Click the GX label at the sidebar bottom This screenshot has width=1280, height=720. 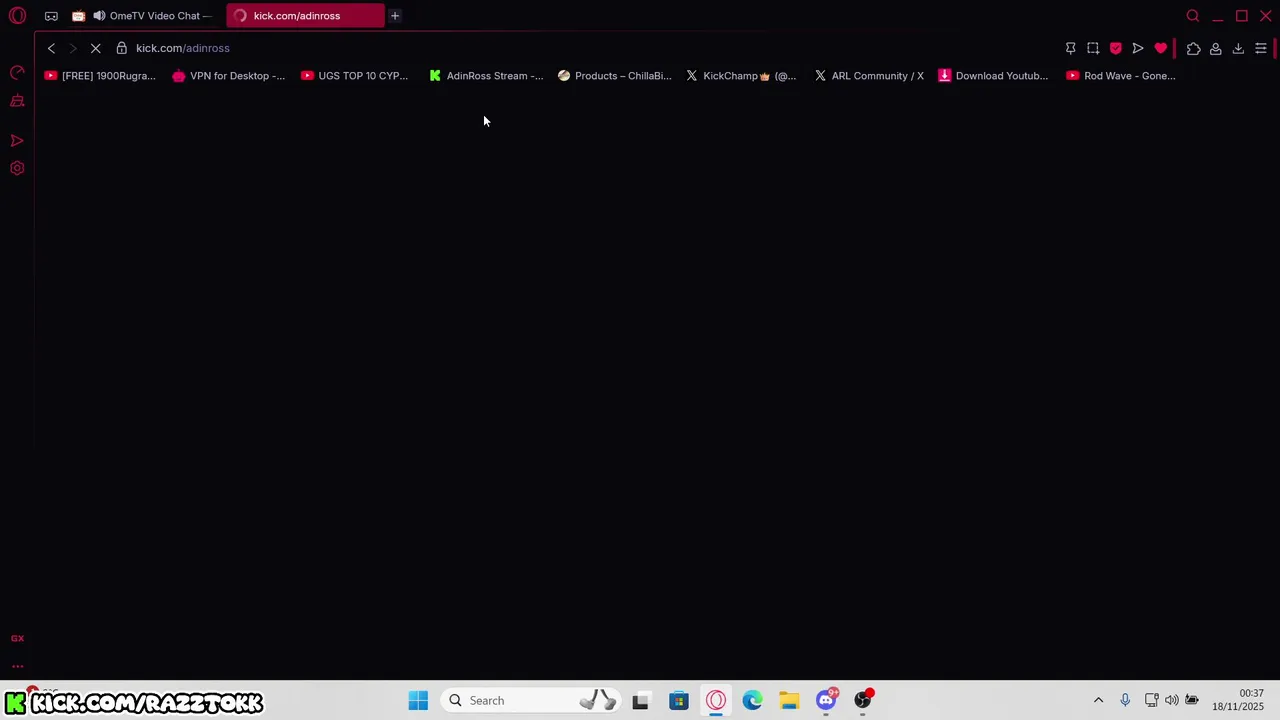coord(17,638)
